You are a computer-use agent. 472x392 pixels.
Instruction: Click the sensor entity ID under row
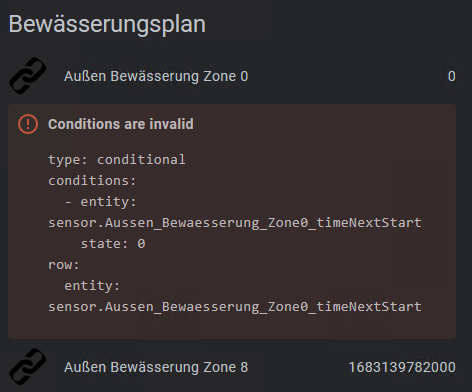point(235,306)
